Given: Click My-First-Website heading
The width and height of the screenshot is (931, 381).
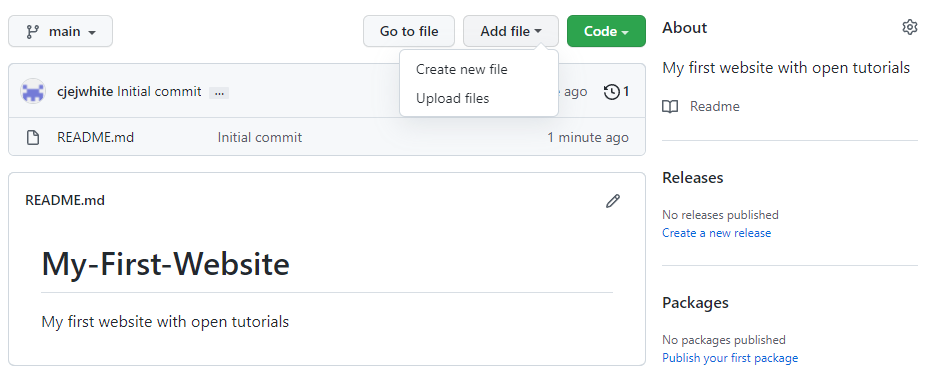Looking at the screenshot, I should pos(166,264).
